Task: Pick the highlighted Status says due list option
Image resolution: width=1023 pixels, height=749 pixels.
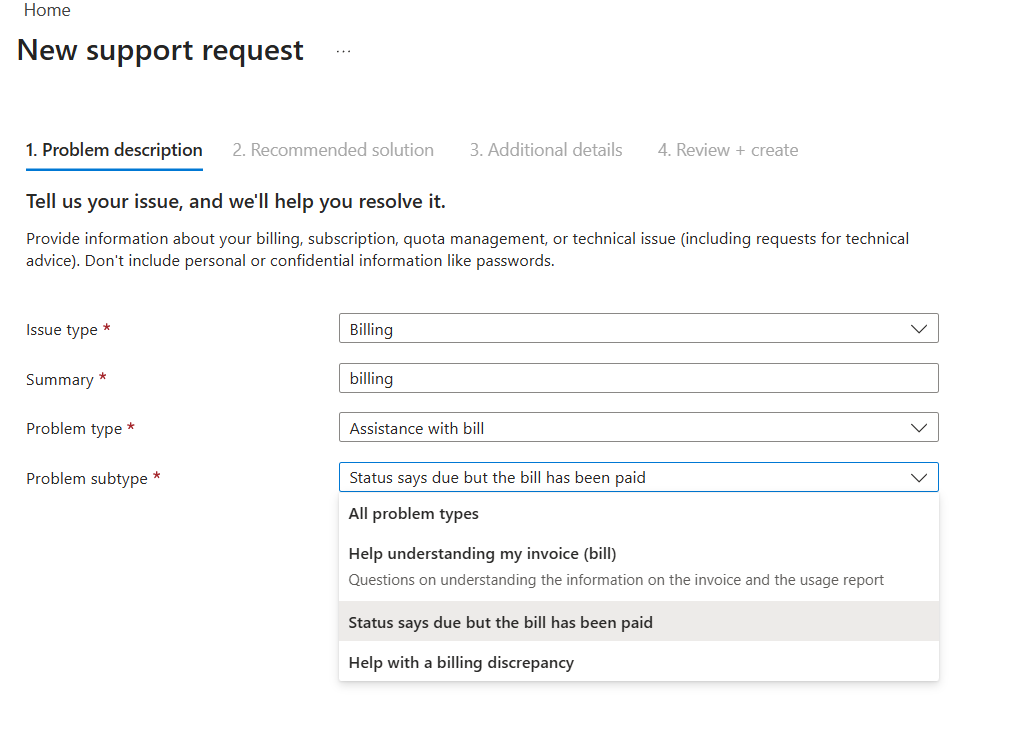Action: (500, 622)
